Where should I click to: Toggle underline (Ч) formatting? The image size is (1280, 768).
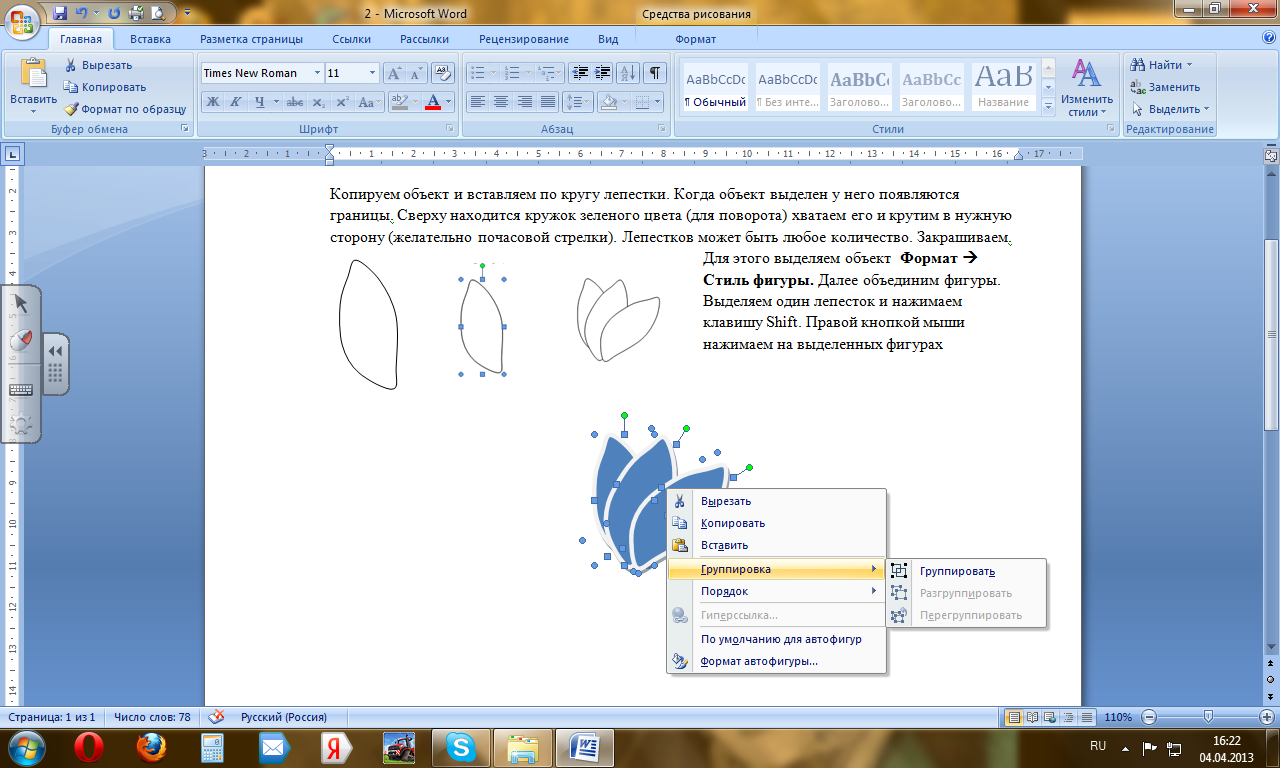(x=260, y=102)
